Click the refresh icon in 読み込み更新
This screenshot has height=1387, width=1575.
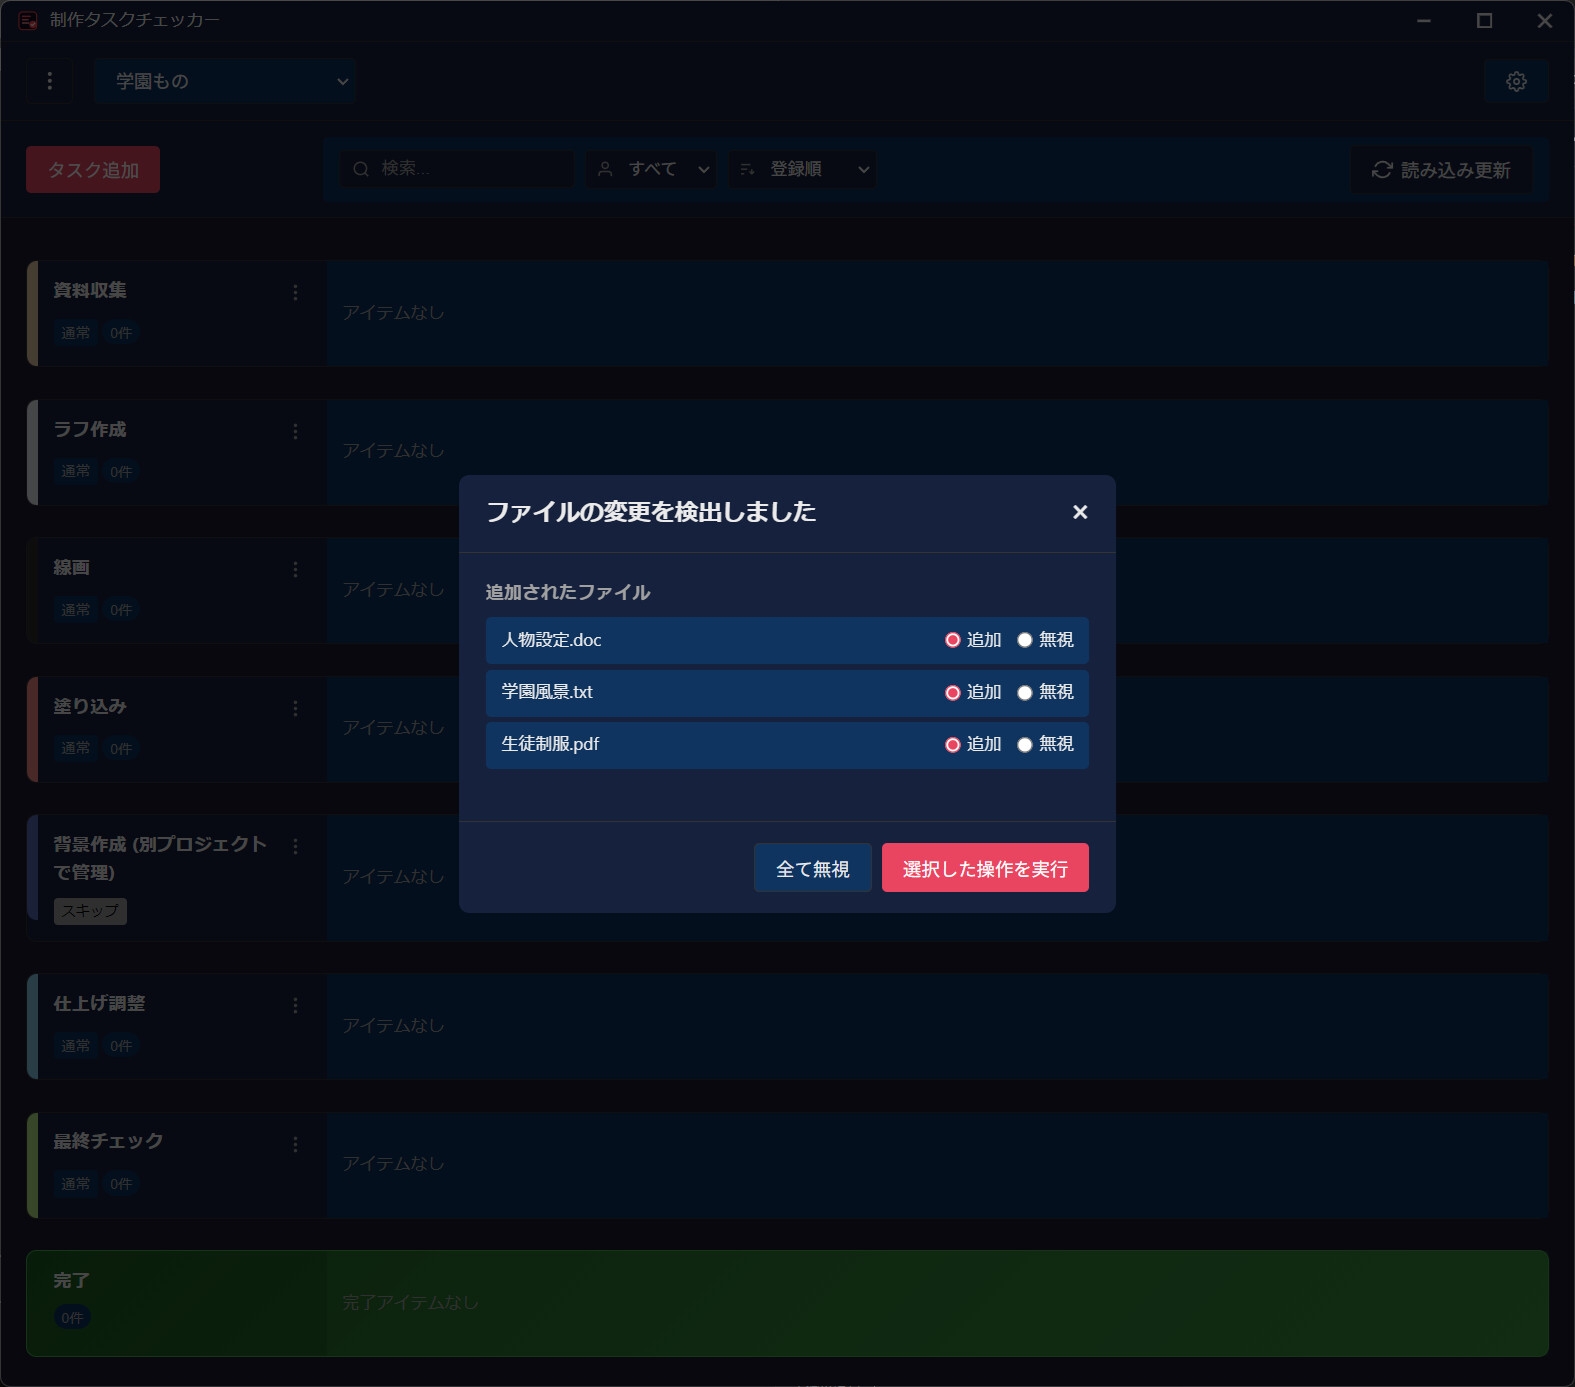click(1382, 170)
